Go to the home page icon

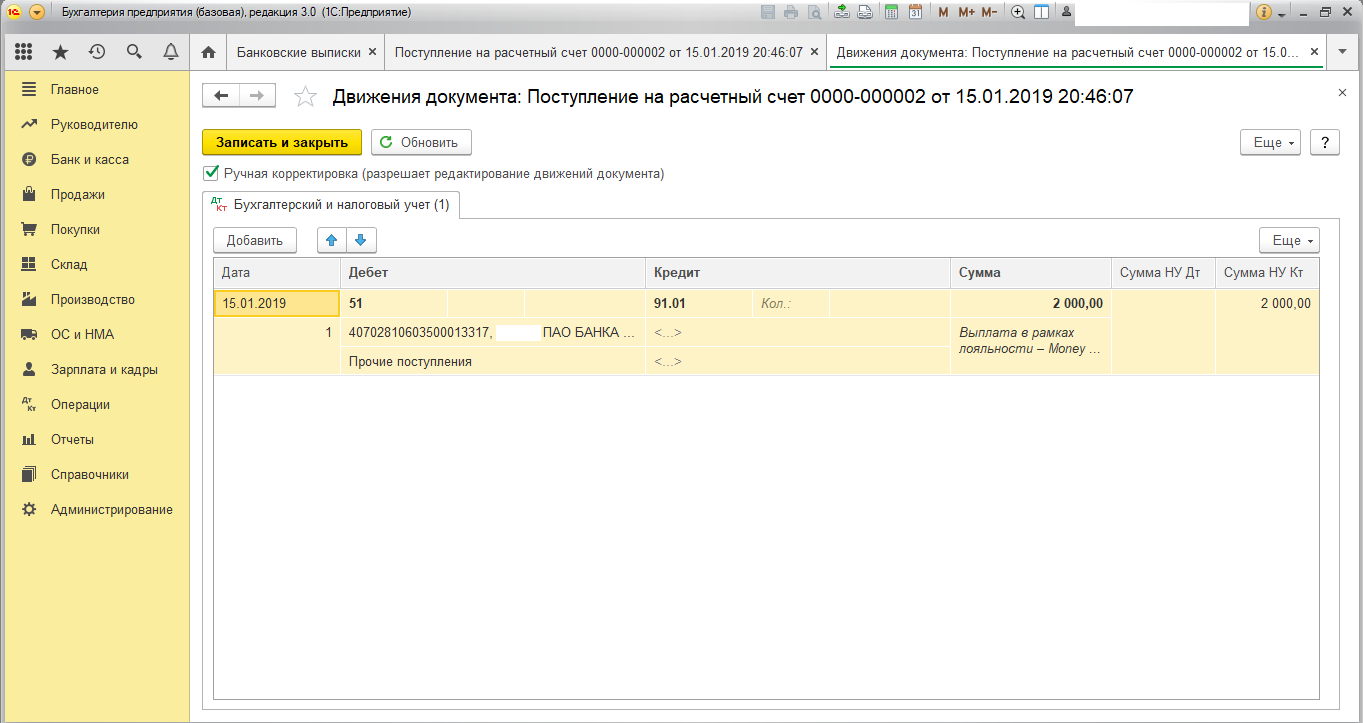(x=208, y=52)
